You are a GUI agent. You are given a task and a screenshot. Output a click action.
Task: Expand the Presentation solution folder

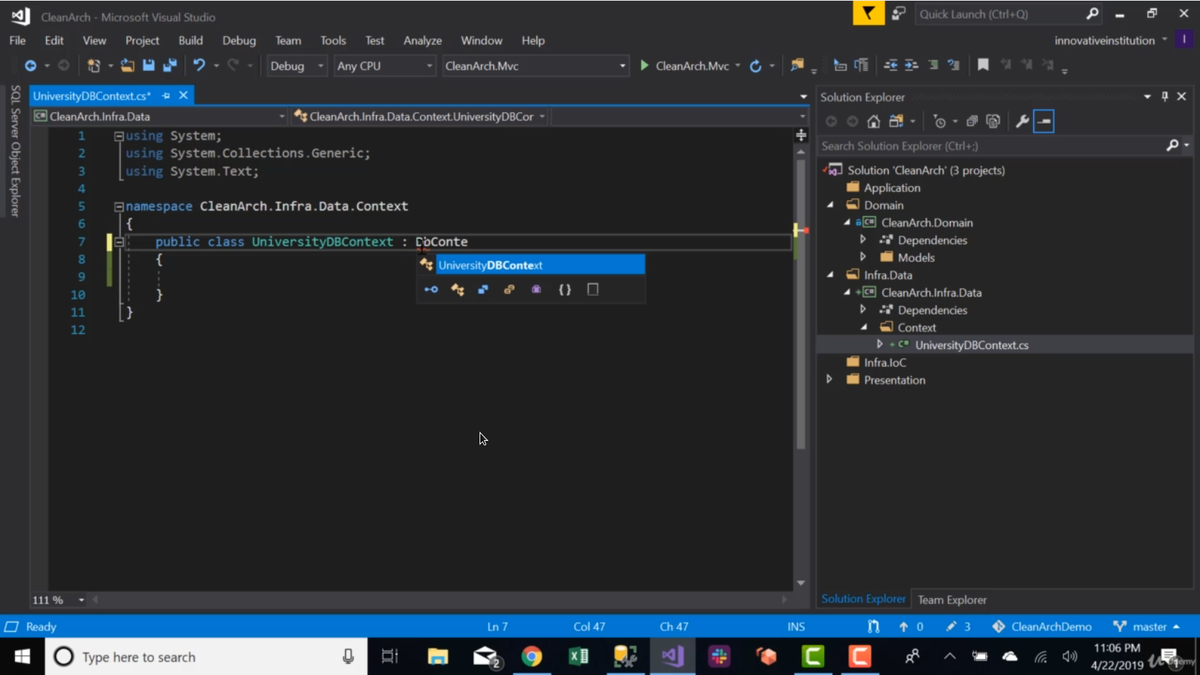(x=829, y=380)
